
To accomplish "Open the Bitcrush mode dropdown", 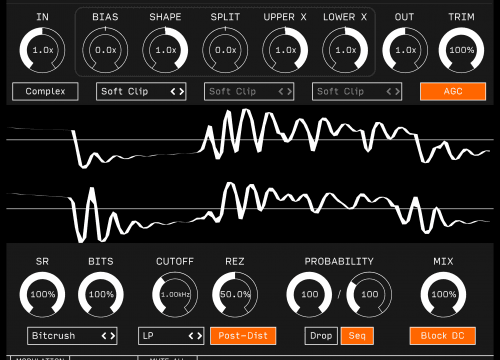I will pos(72,336).
